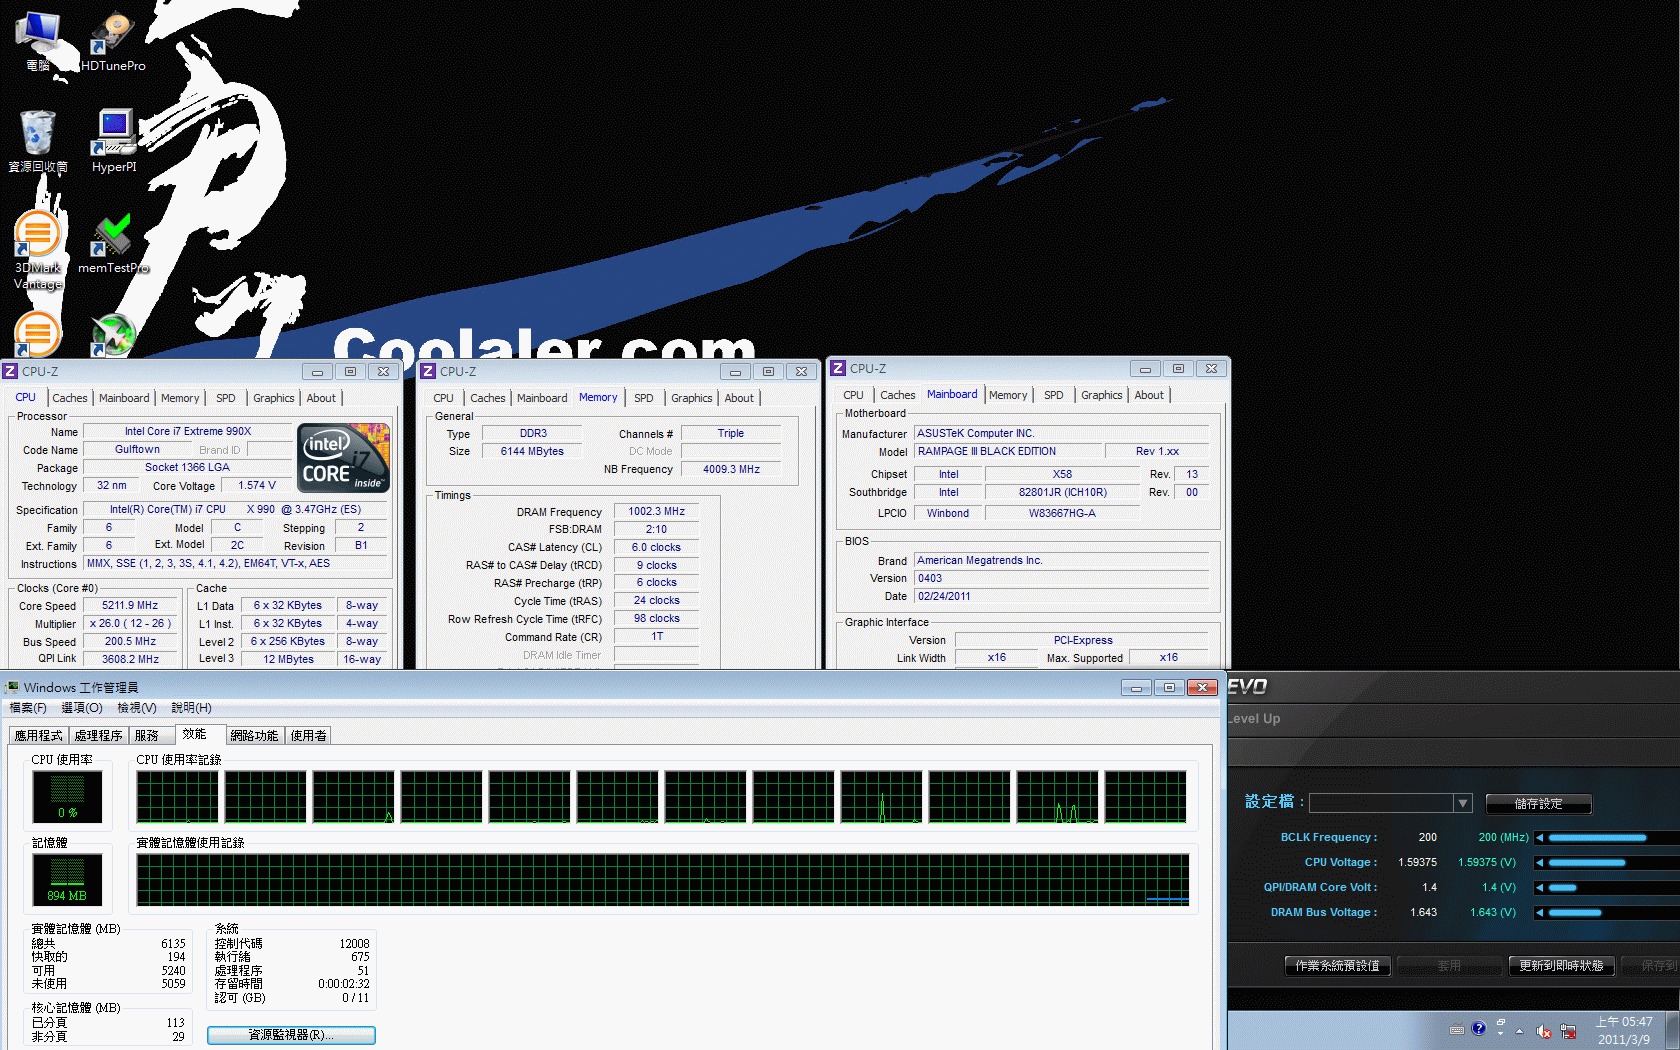The image size is (1680, 1050).
Task: Click the 資源監視器(R)... button
Action: (x=291, y=1035)
